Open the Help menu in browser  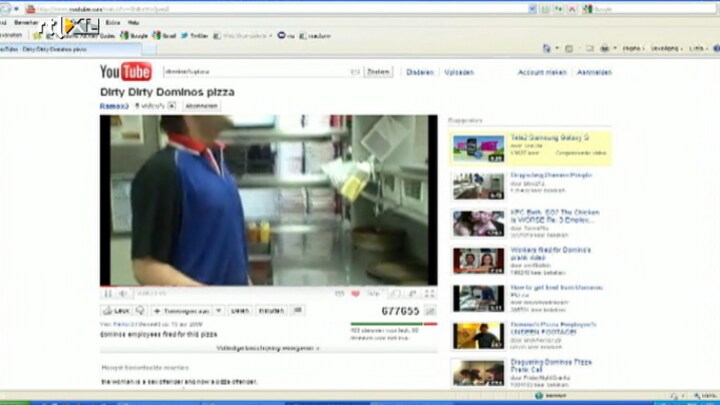[x=134, y=22]
